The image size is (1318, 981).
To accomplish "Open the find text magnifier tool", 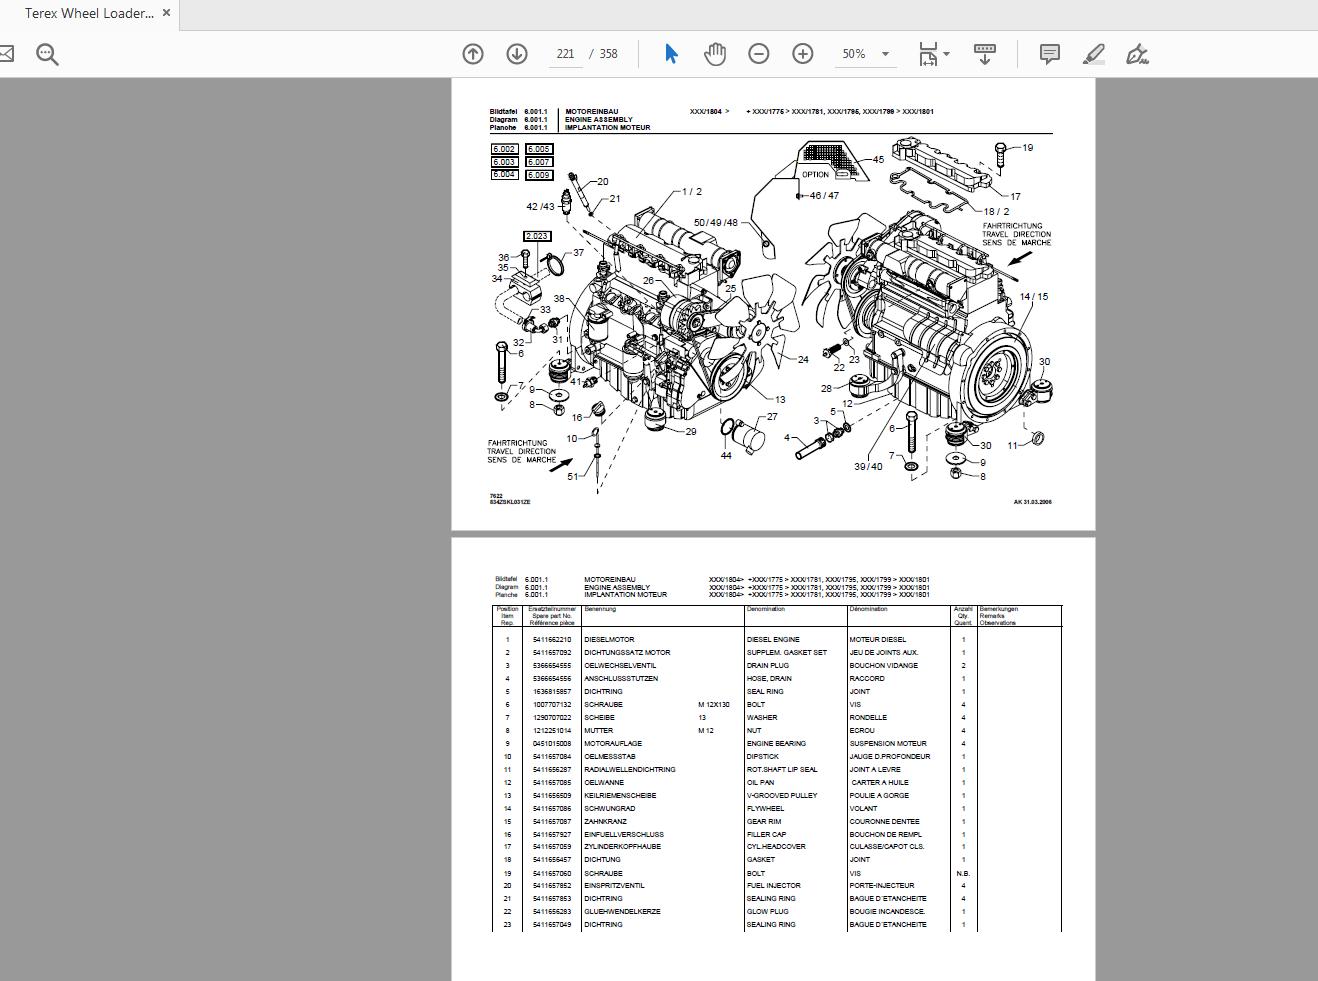I will point(47,54).
